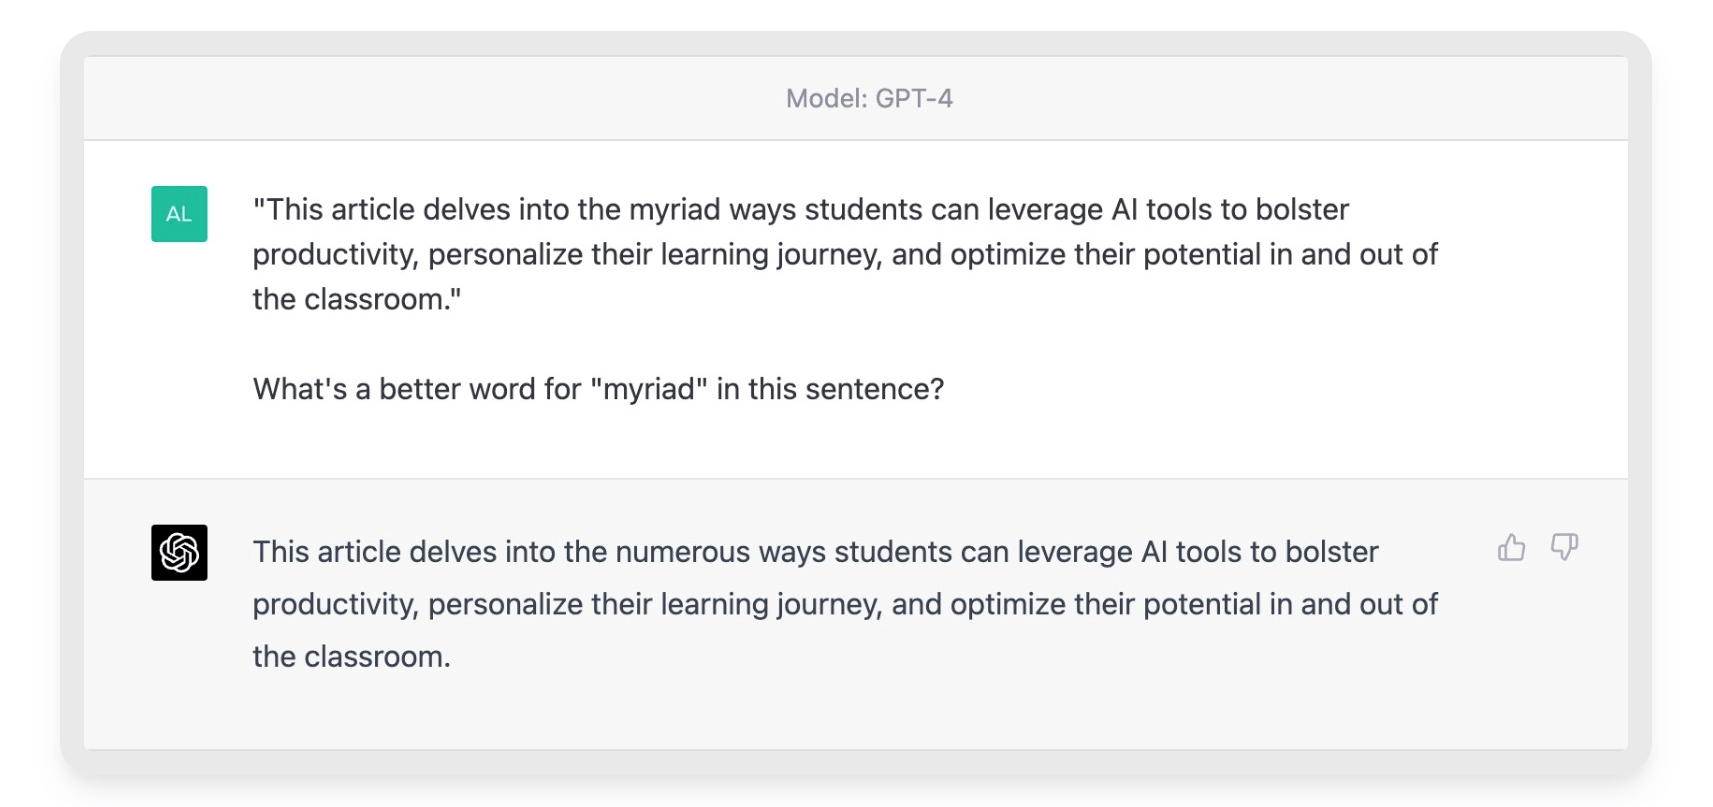
Task: Click bolster at the end of the response's first line
Action: (x=1332, y=552)
